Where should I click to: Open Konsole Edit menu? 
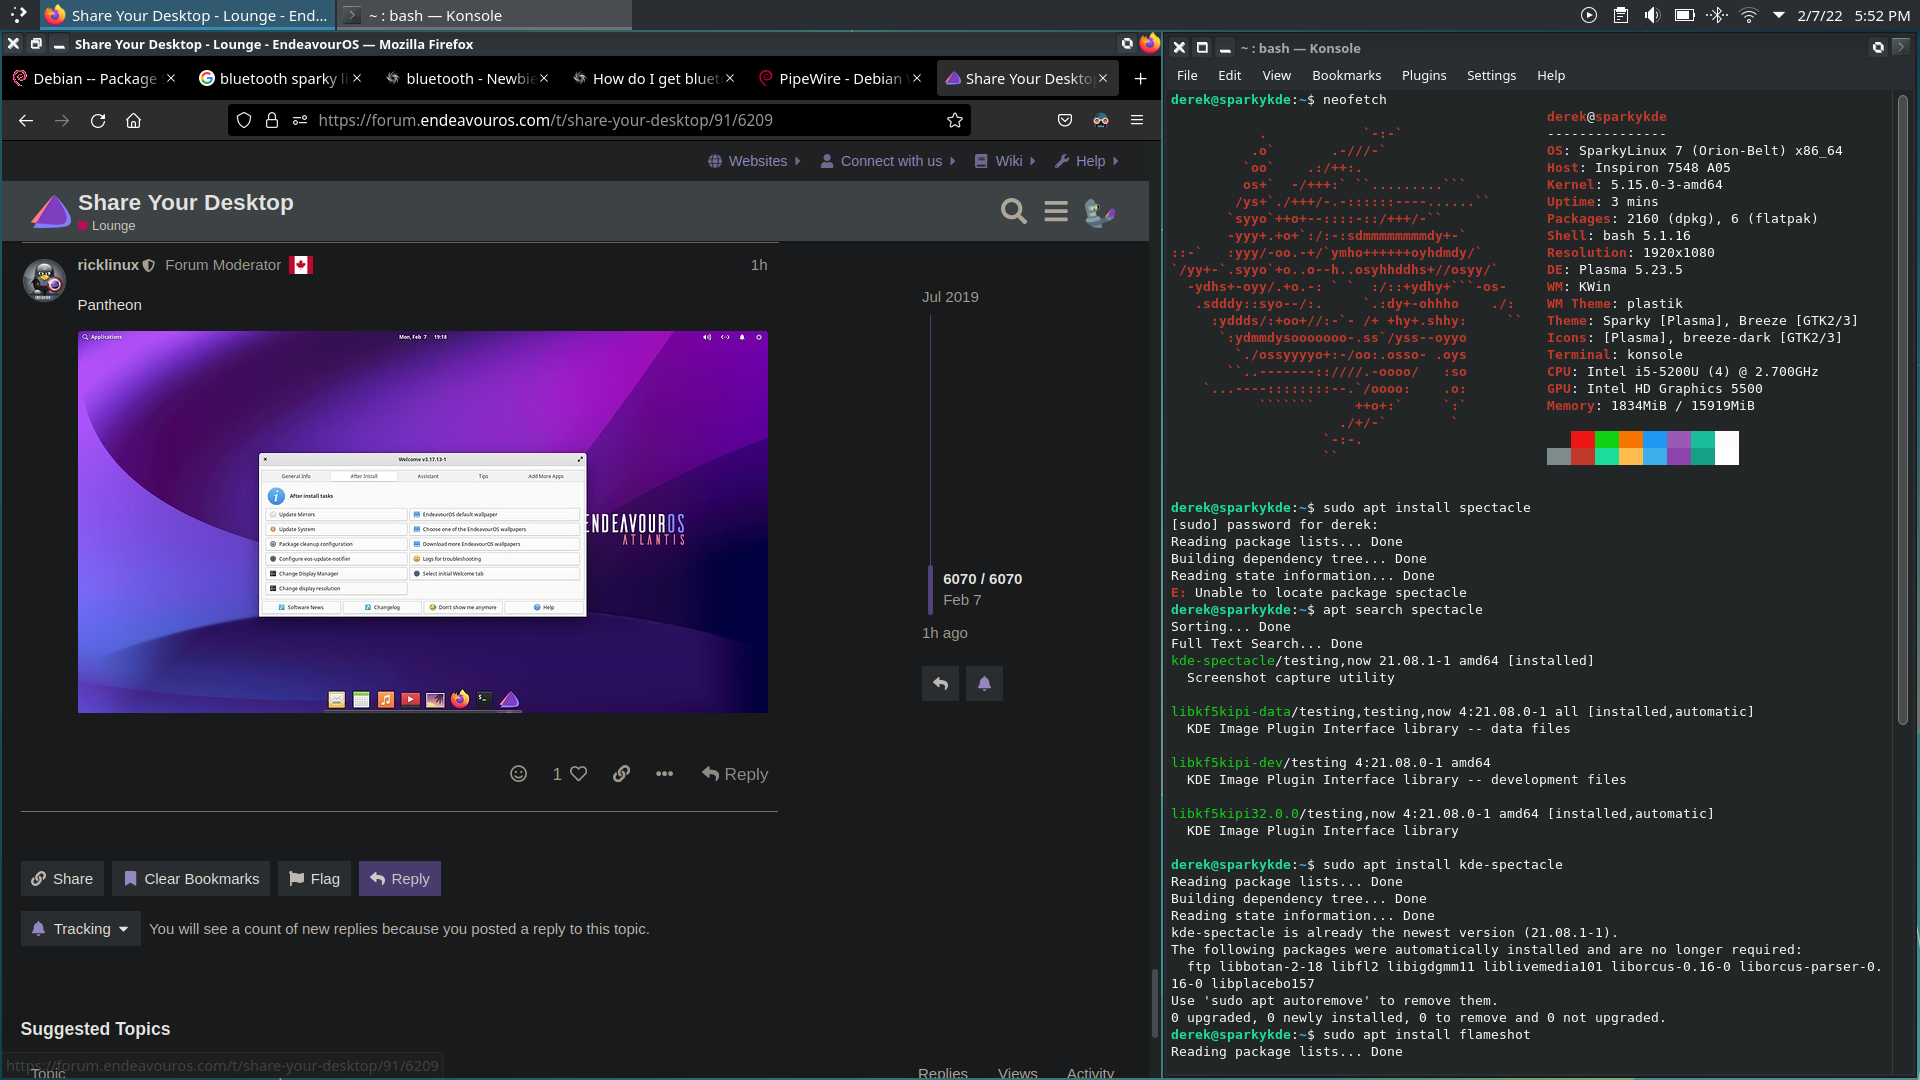(x=1229, y=76)
